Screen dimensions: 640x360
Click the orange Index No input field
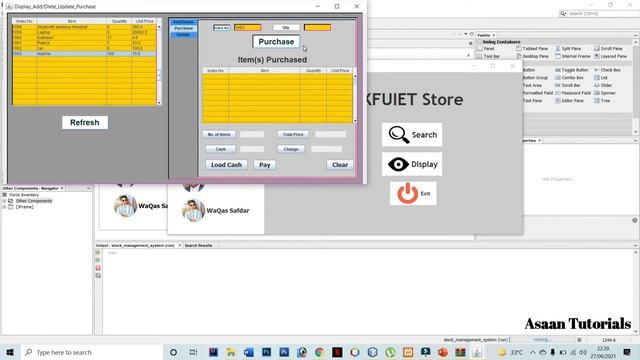248,28
